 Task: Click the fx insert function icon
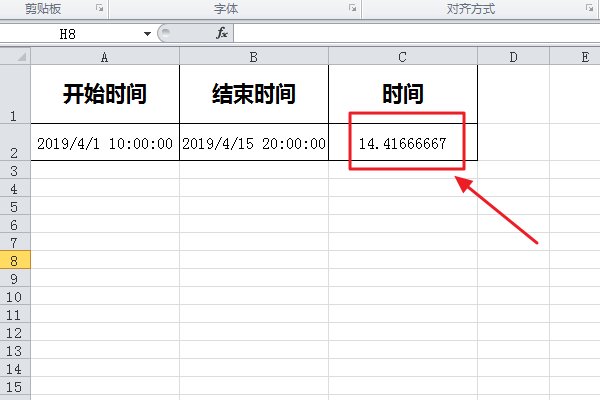click(x=222, y=33)
